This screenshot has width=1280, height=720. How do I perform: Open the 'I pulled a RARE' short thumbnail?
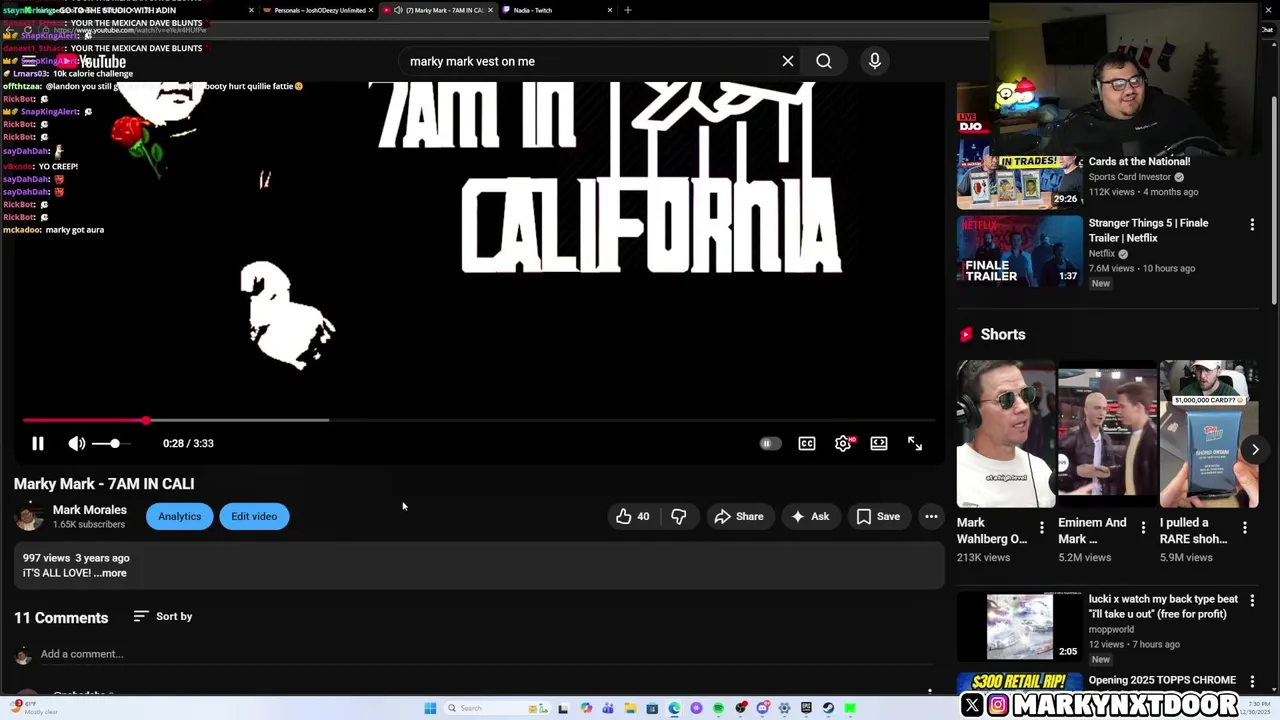pos(1208,434)
